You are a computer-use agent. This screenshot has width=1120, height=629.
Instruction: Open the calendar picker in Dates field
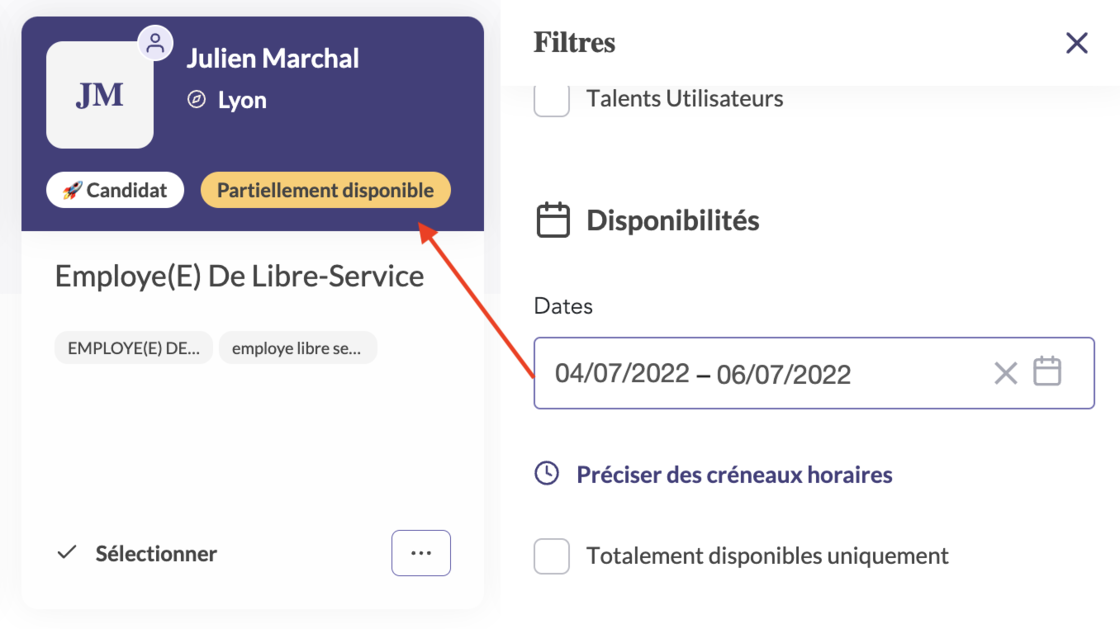pos(1047,371)
